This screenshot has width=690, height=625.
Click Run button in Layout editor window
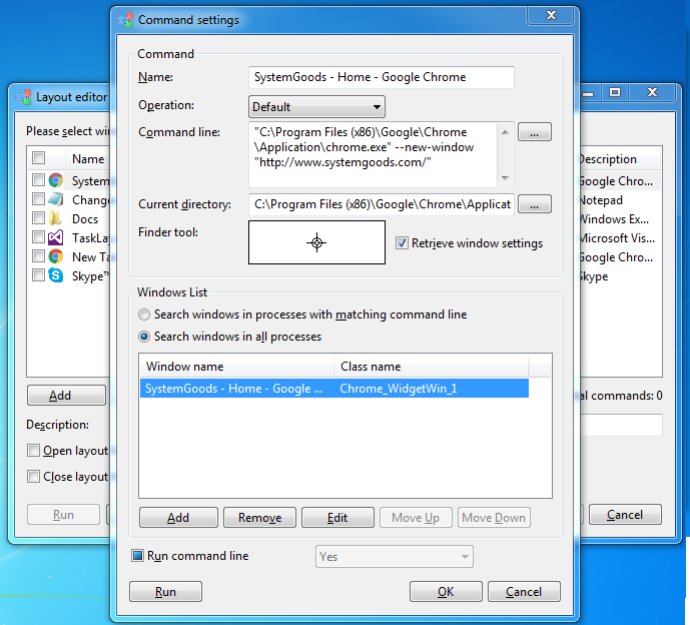(x=63, y=515)
